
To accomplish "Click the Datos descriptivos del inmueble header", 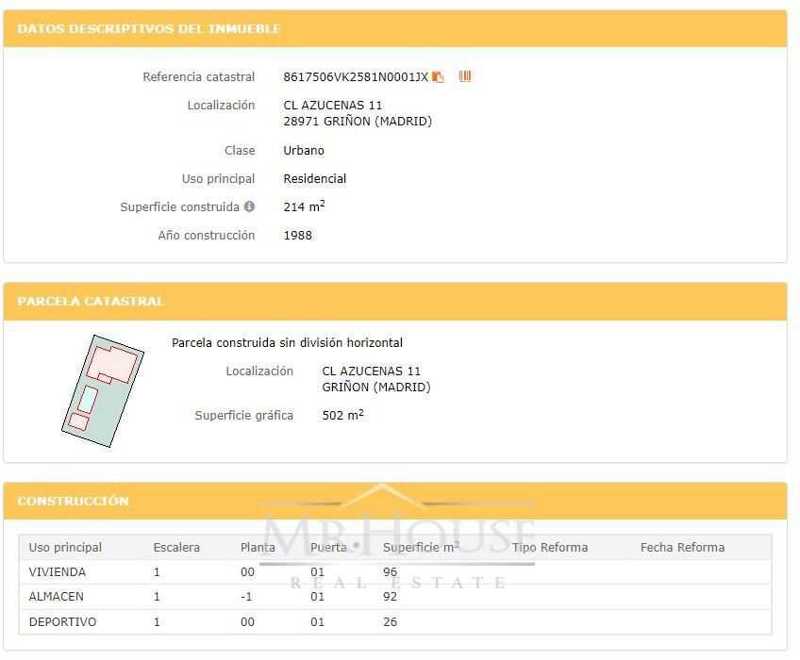I will (149, 29).
